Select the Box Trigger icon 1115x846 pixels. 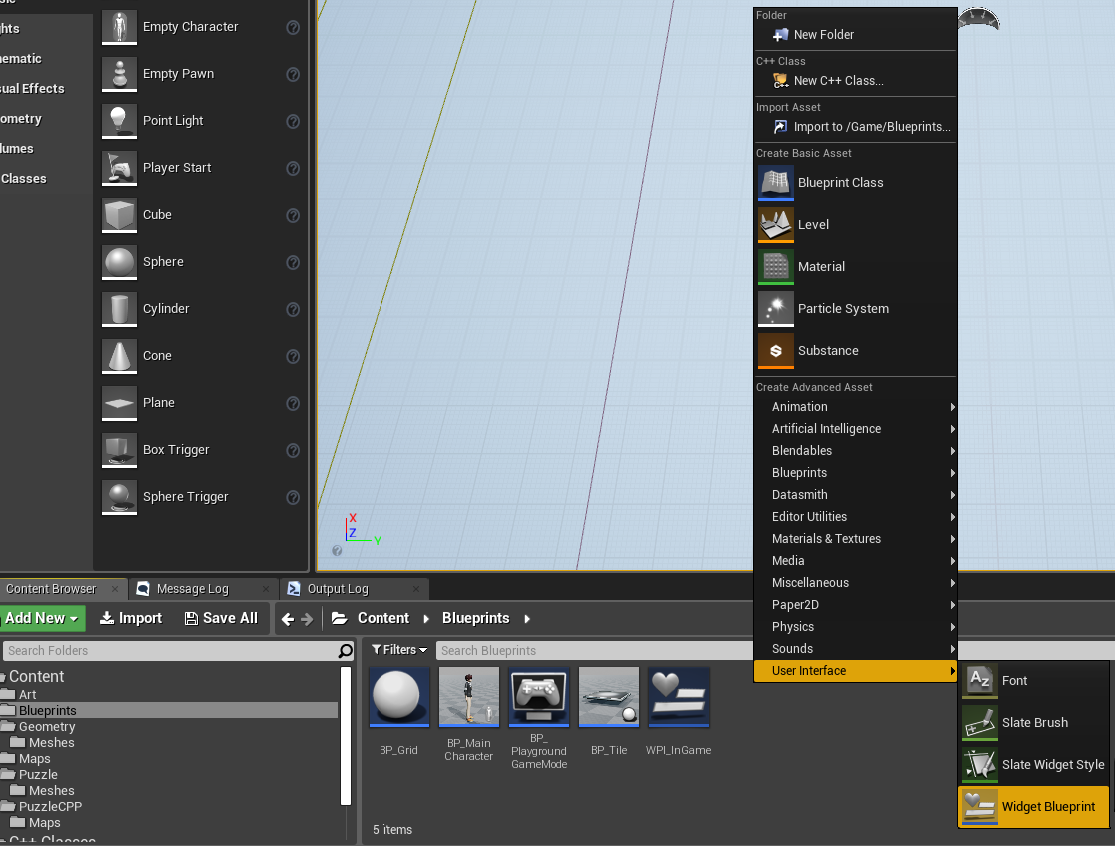click(119, 450)
